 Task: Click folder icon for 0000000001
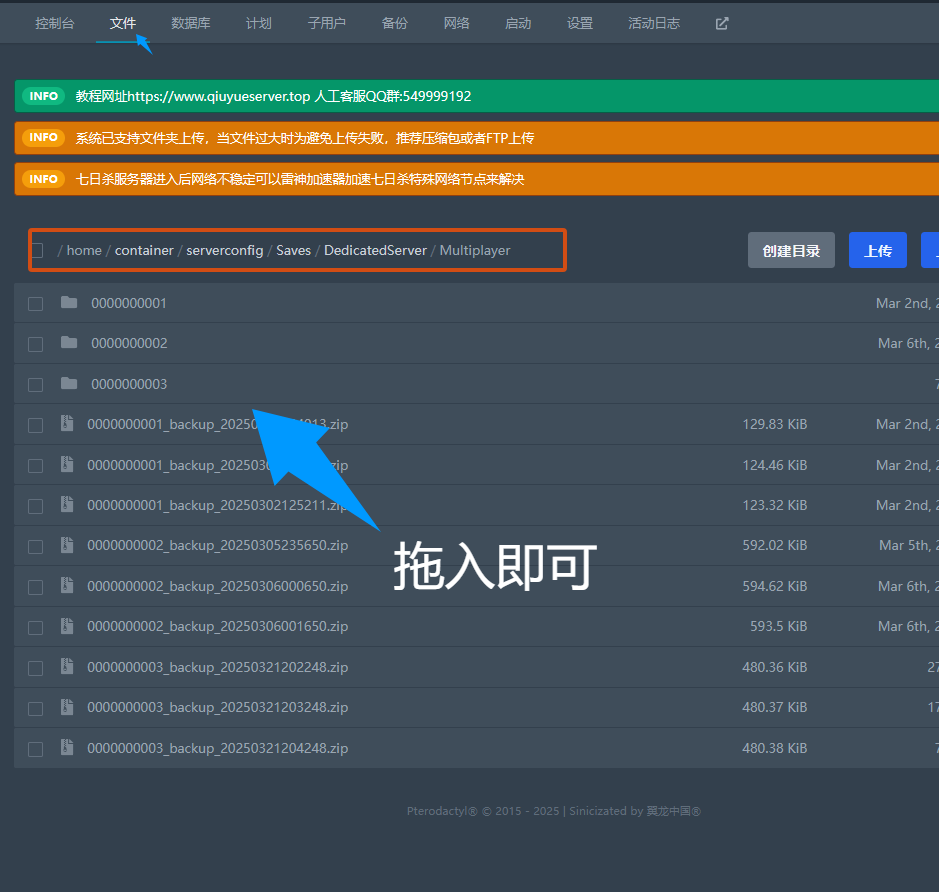point(69,303)
